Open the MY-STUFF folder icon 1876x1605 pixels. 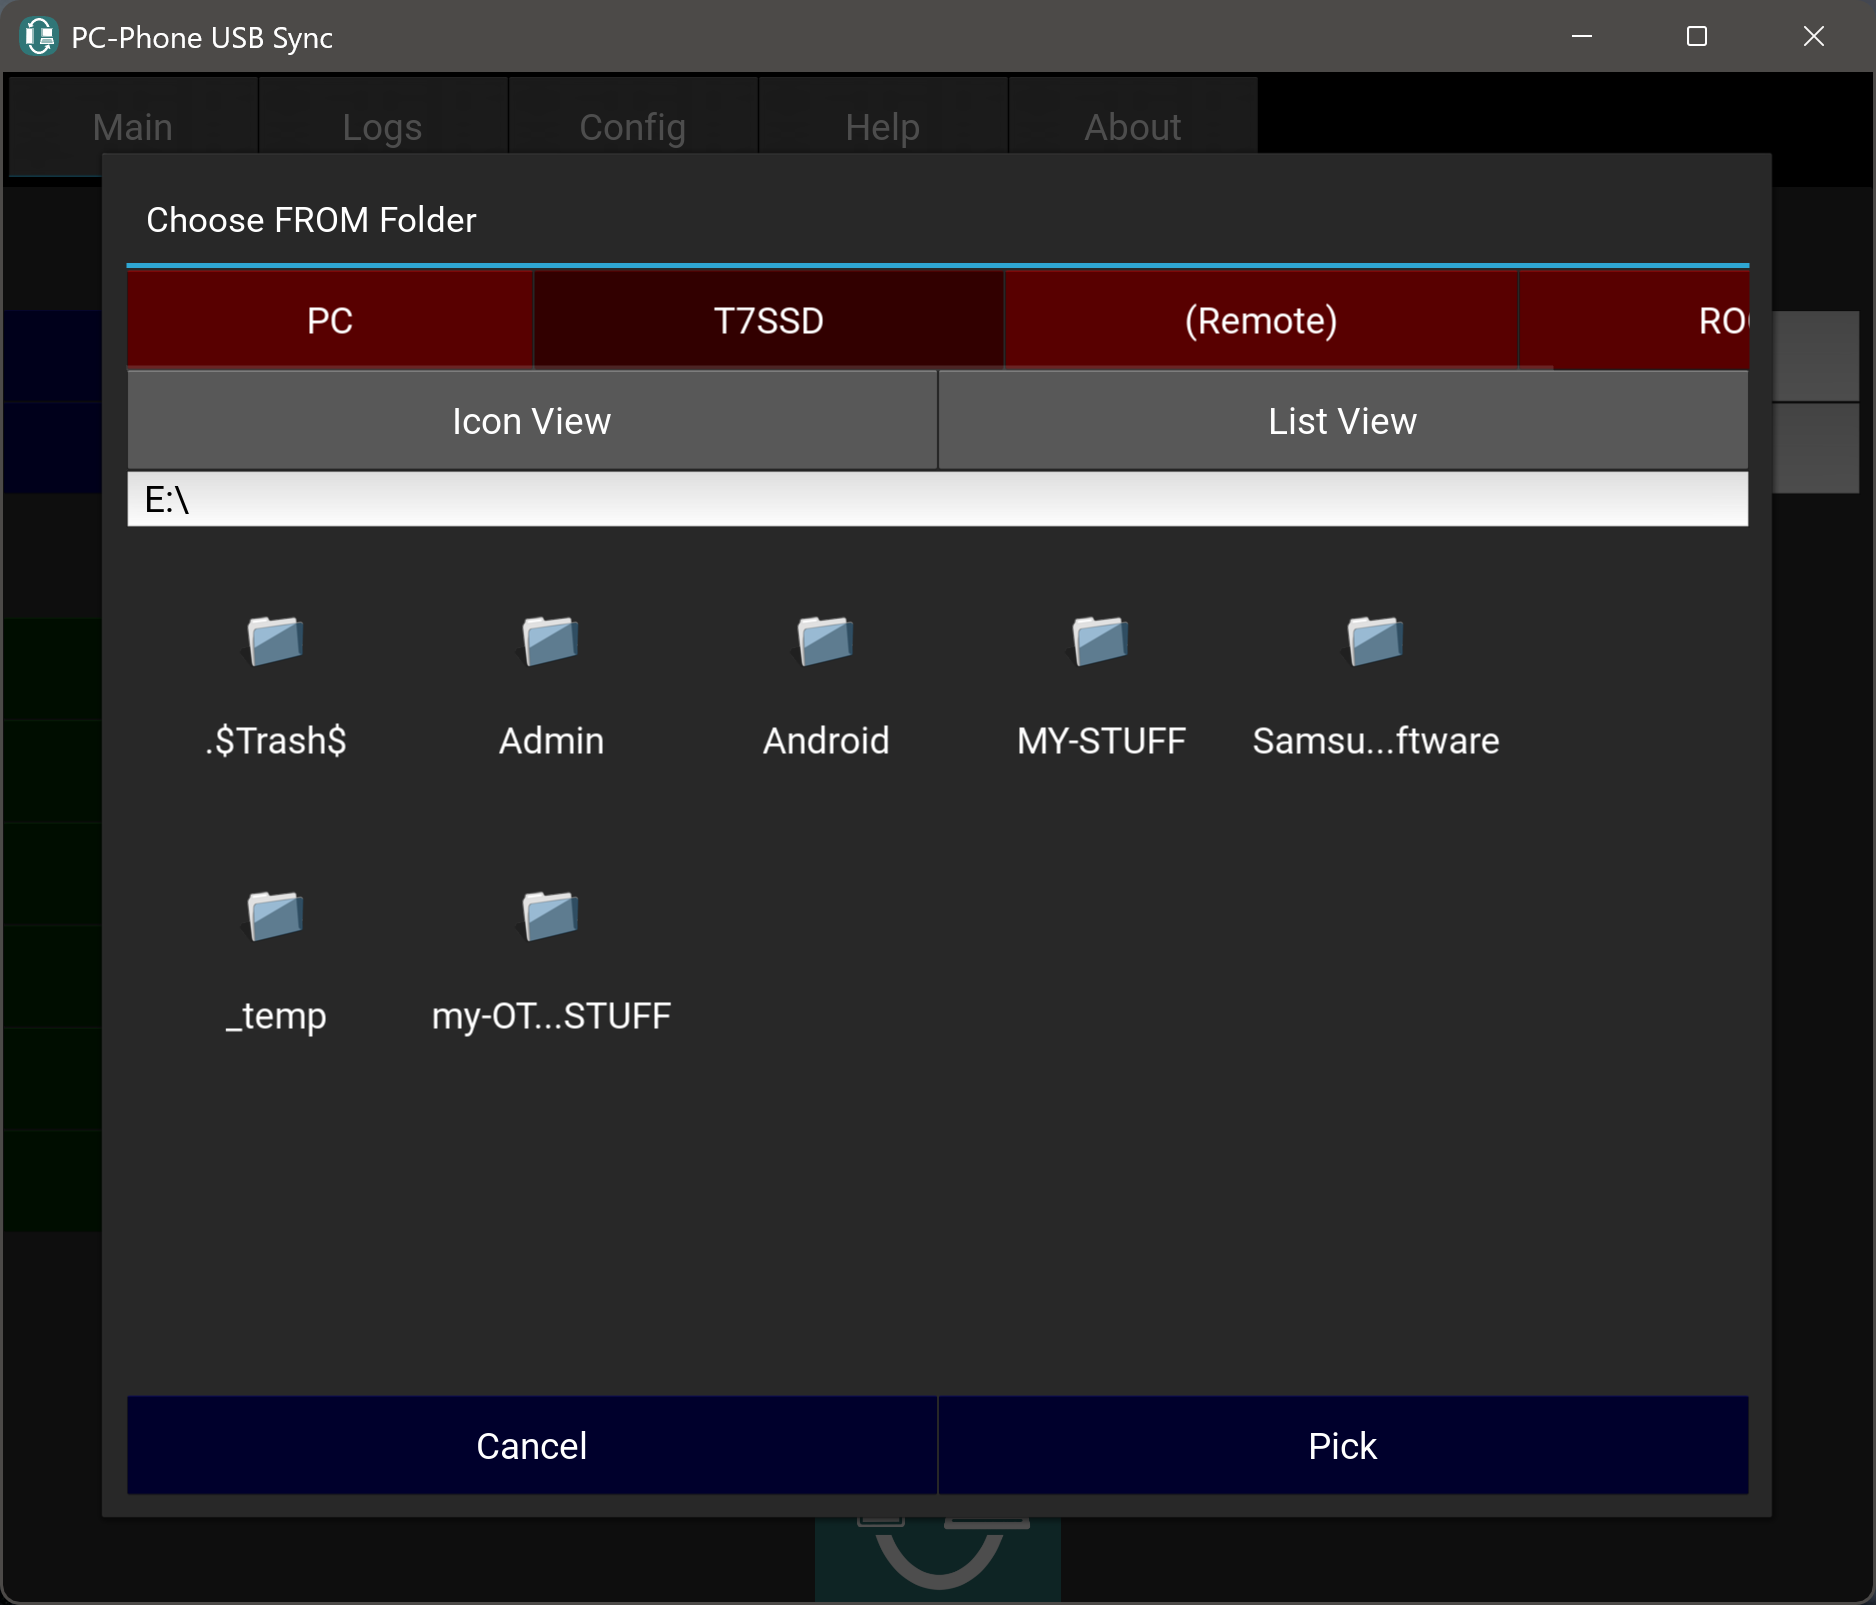[1100, 641]
